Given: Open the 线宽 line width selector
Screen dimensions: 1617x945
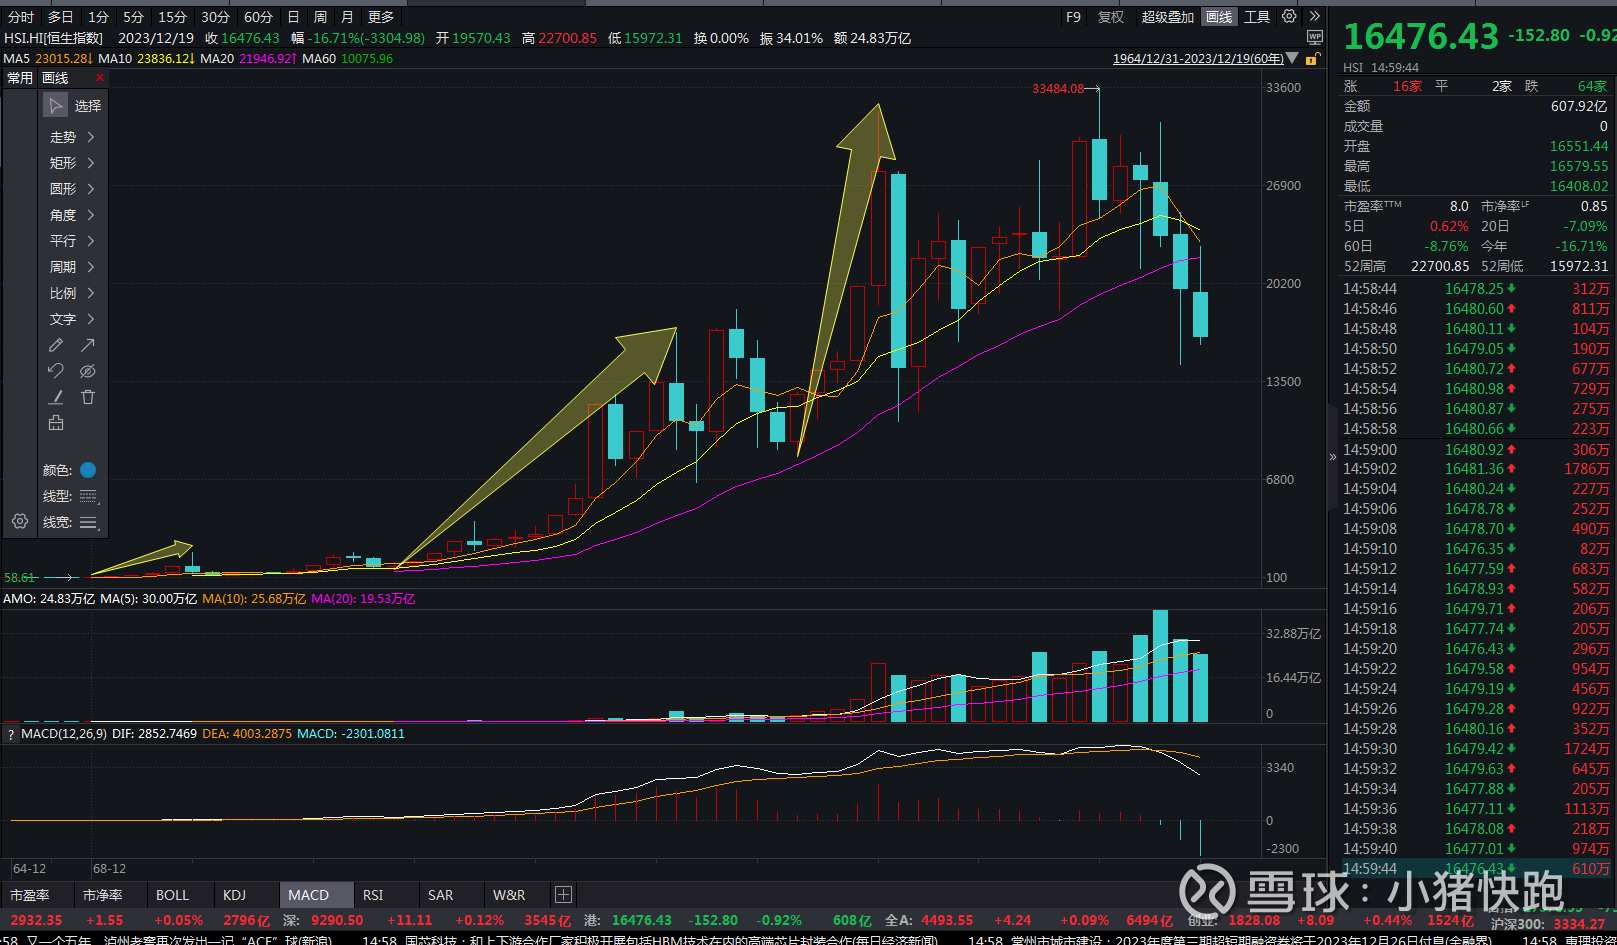Looking at the screenshot, I should pos(89,522).
